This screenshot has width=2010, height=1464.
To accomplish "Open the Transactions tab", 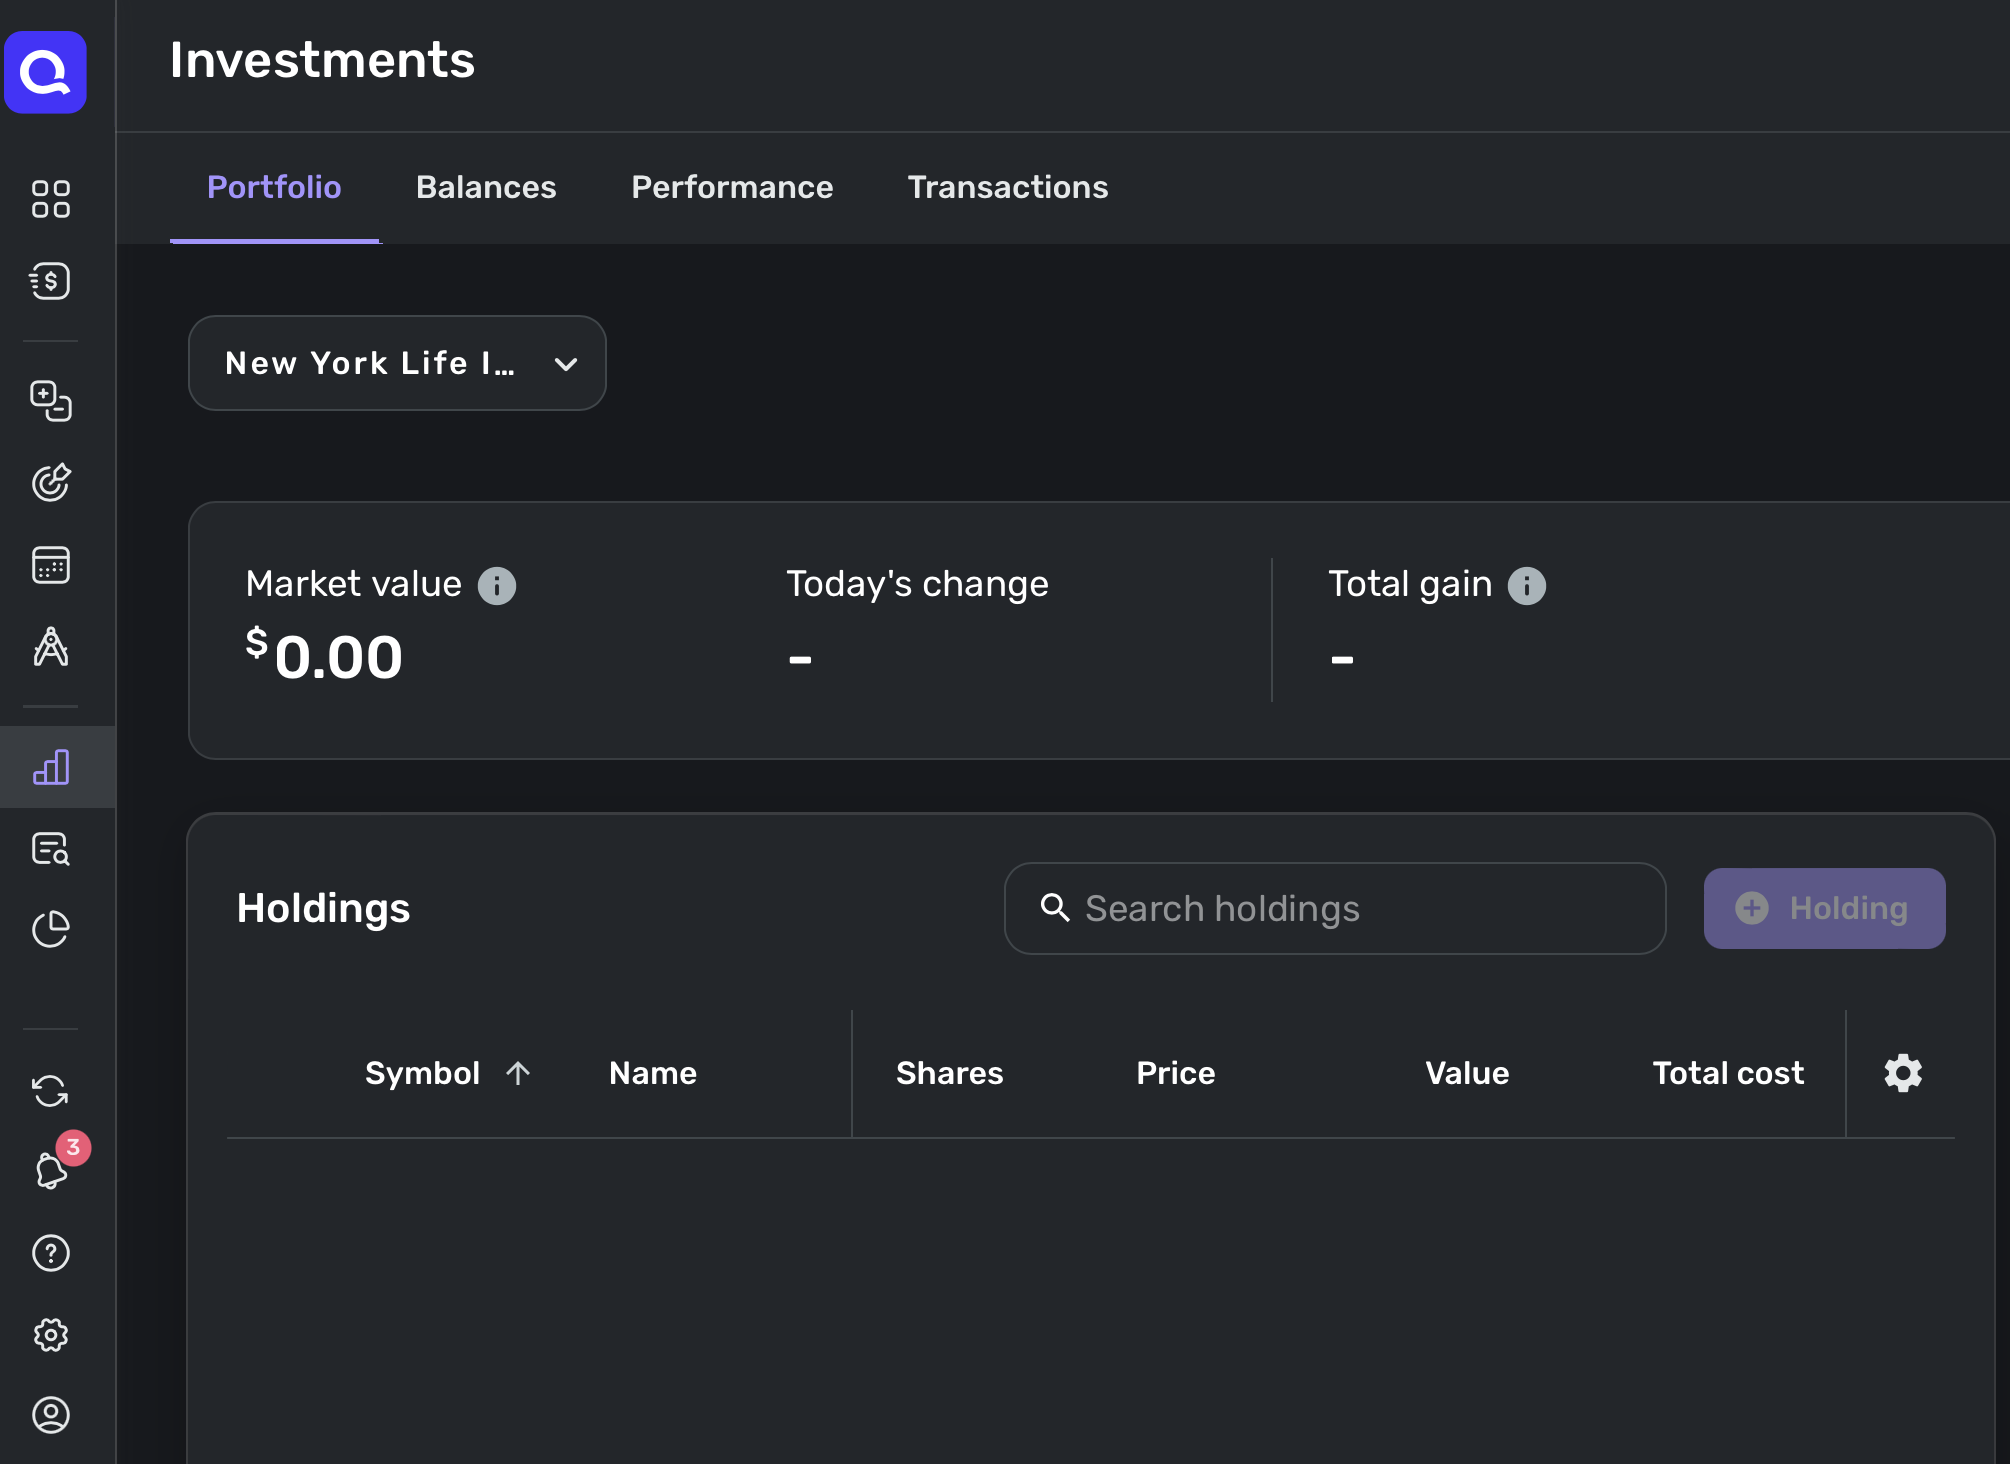I will point(1007,187).
